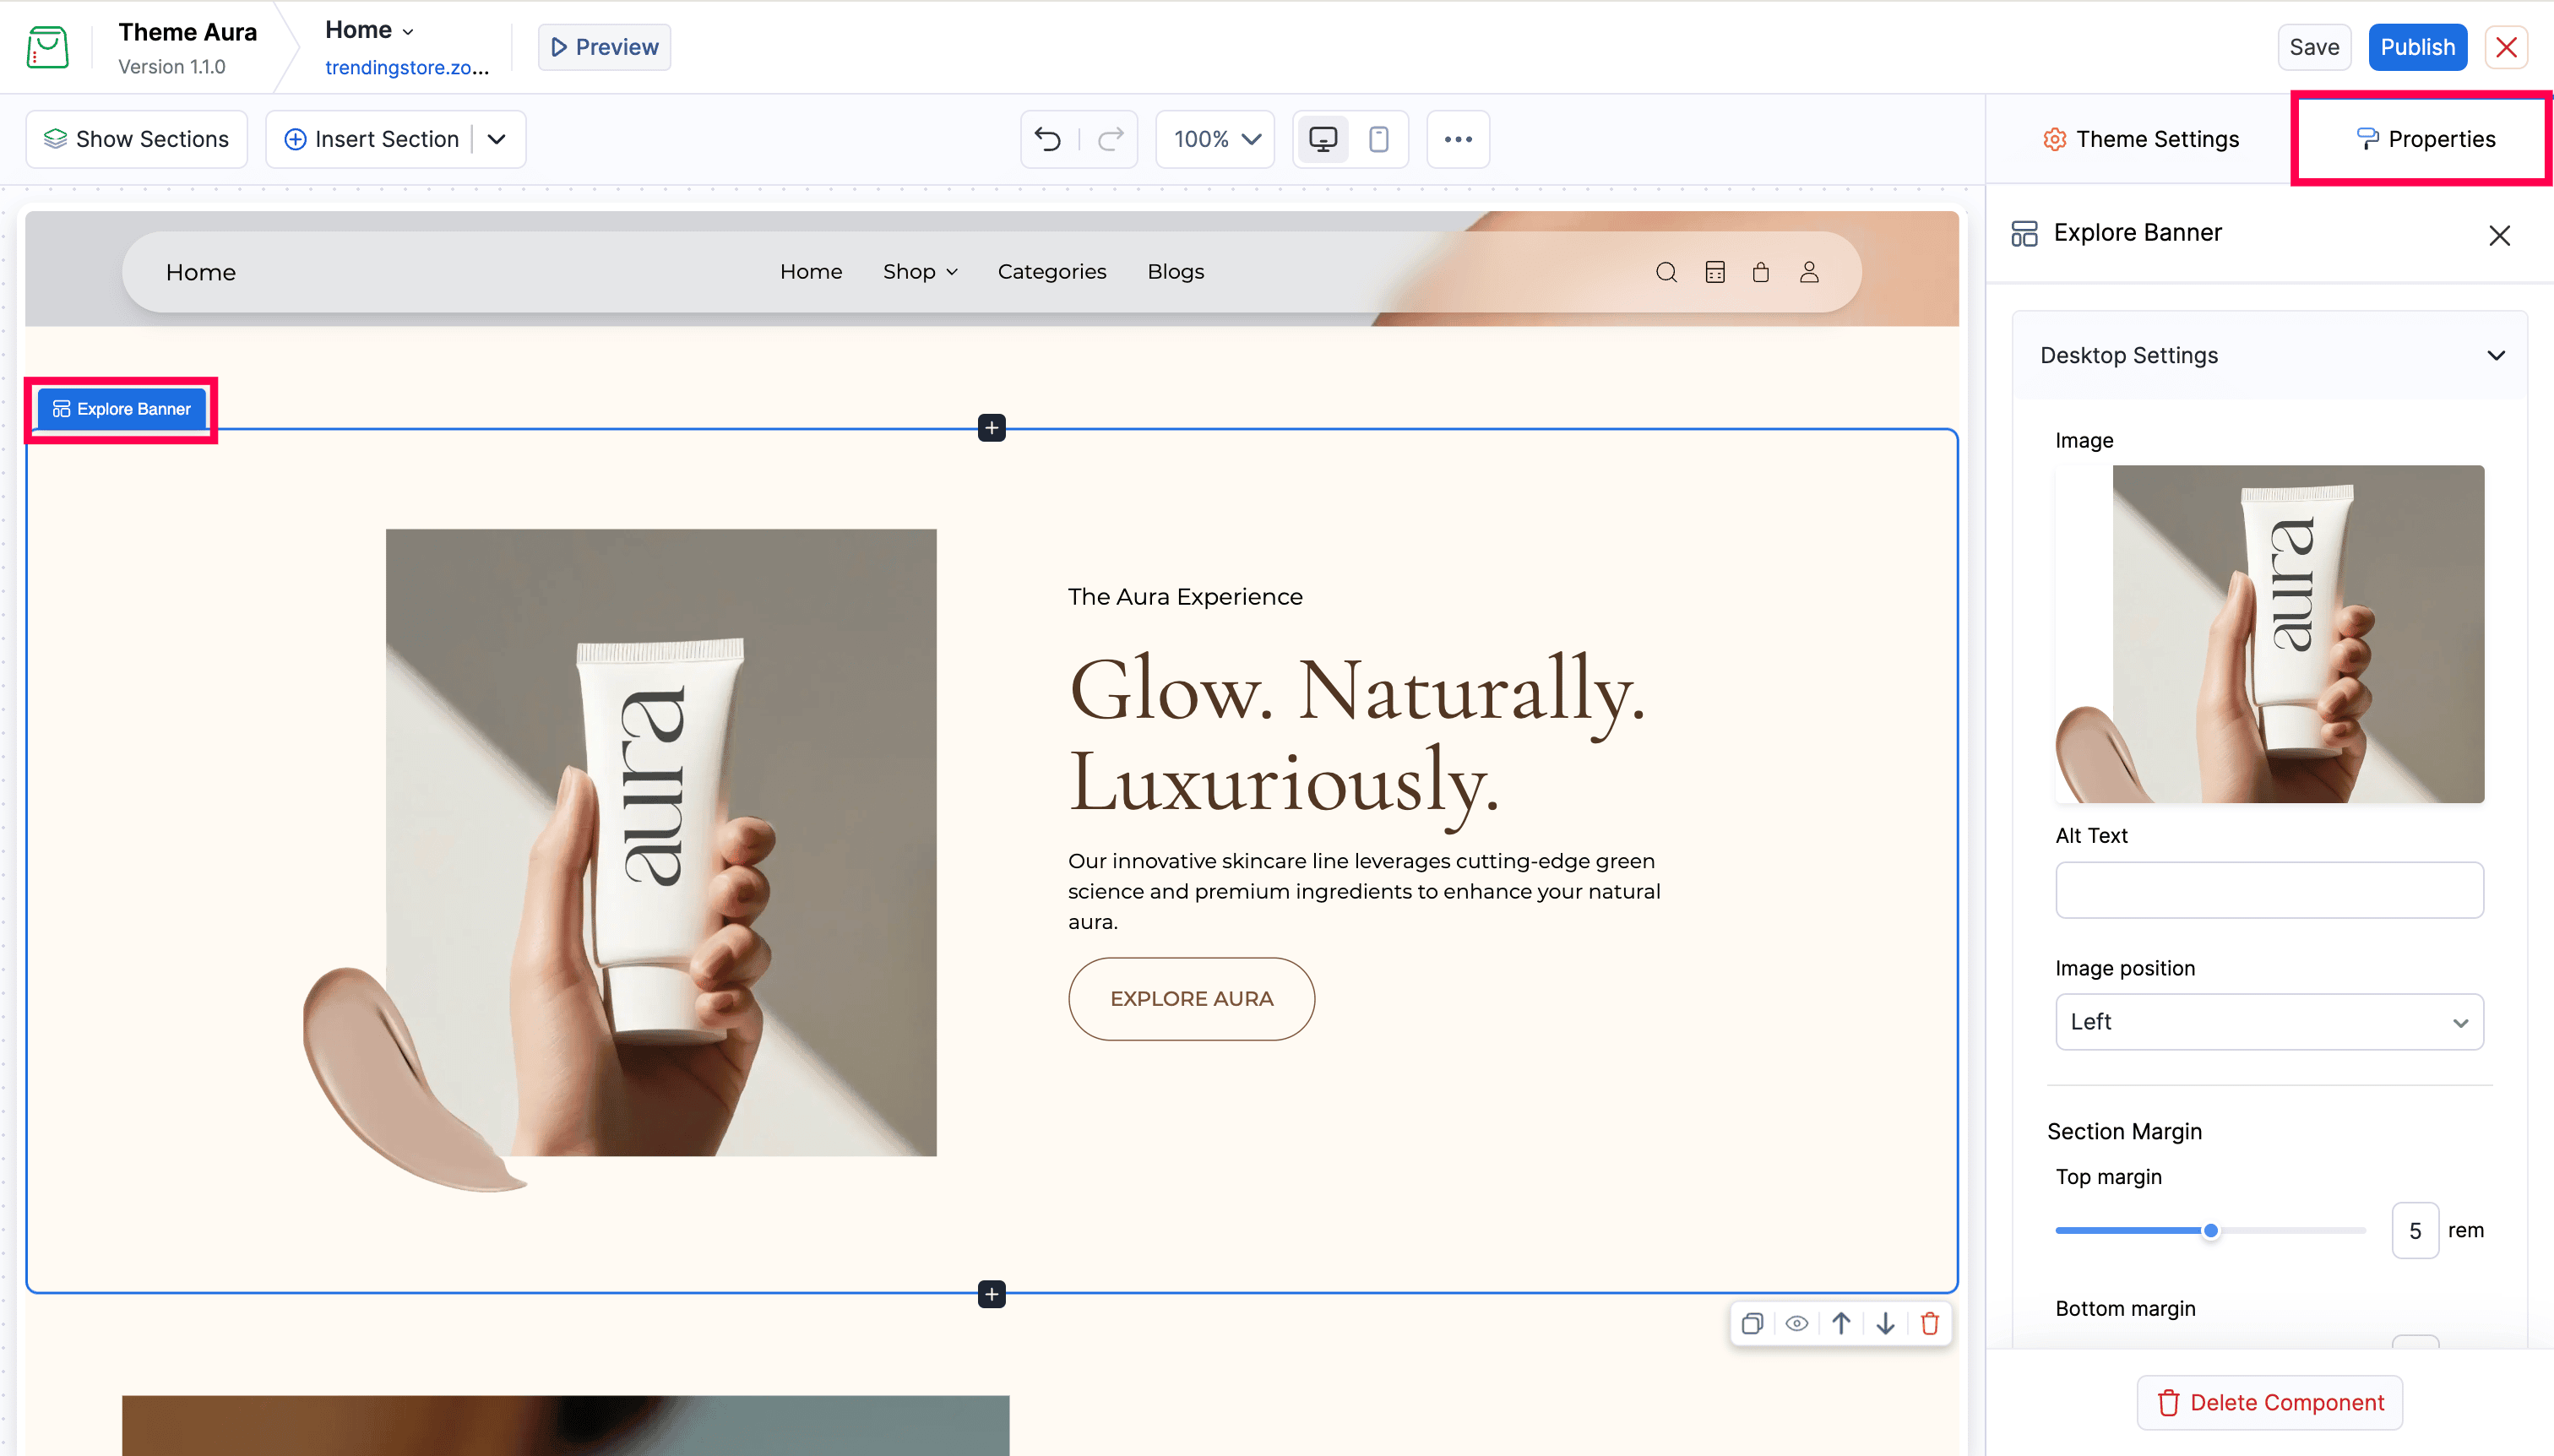Screen dimensions: 2554x1456
Task: Select The Aura Experience subtitle text
Action: pyautogui.click(x=1185, y=596)
